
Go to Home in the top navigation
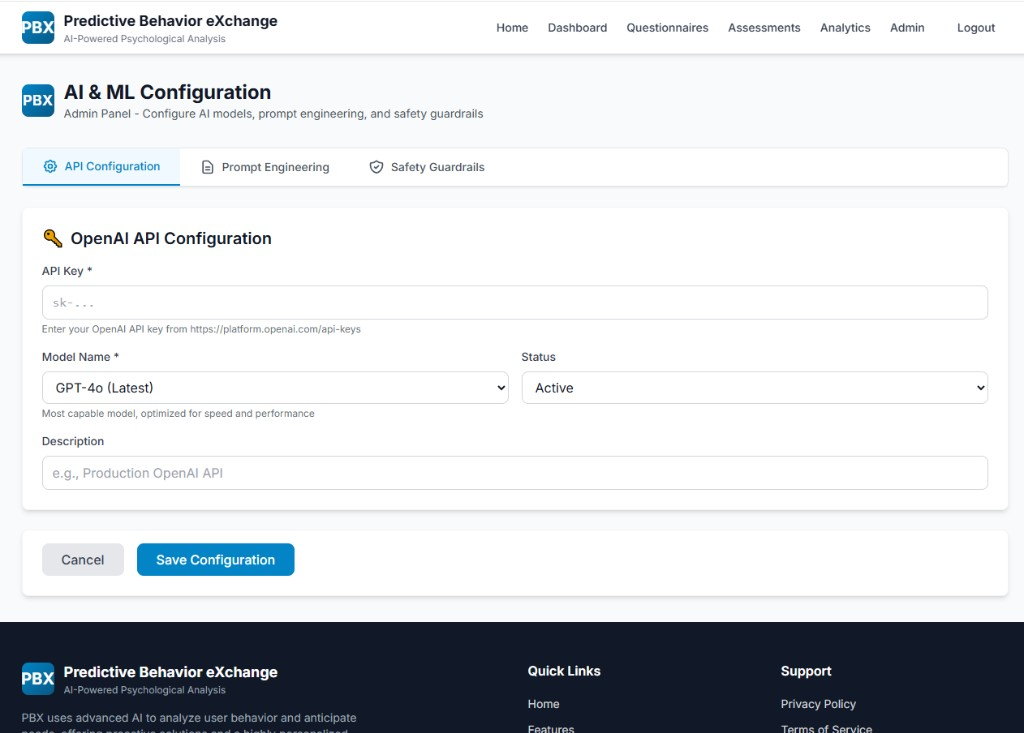point(512,27)
